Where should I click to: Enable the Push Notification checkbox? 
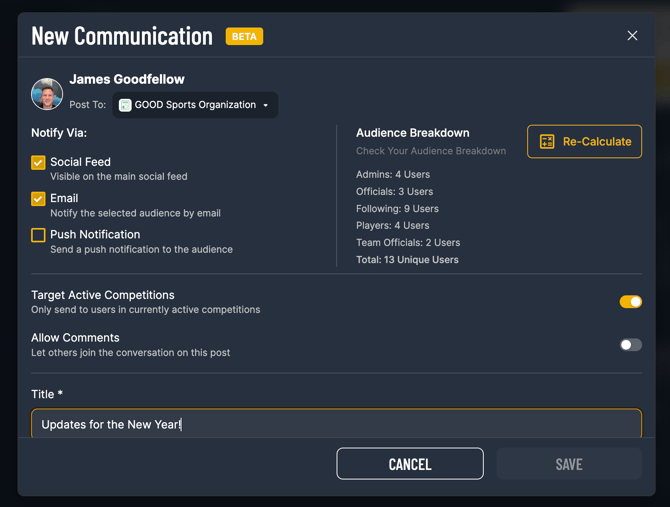click(38, 235)
